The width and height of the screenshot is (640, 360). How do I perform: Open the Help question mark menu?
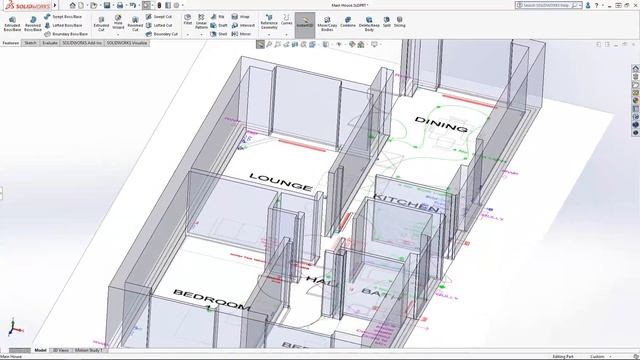(x=597, y=5)
